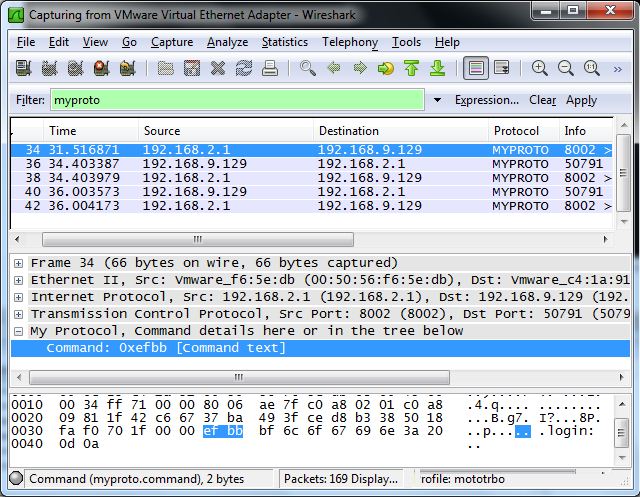Open the Tools menu

pyautogui.click(x=406, y=42)
